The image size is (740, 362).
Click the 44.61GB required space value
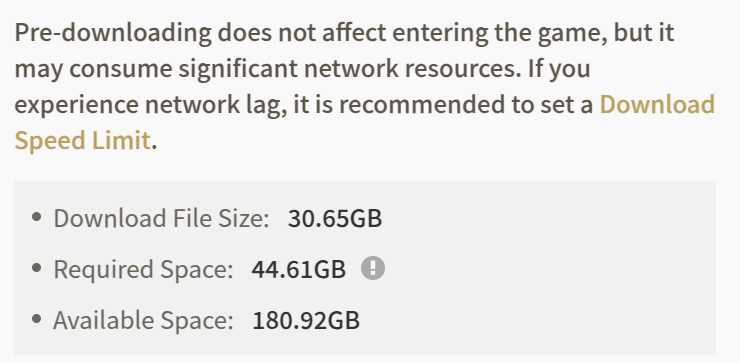(298, 269)
